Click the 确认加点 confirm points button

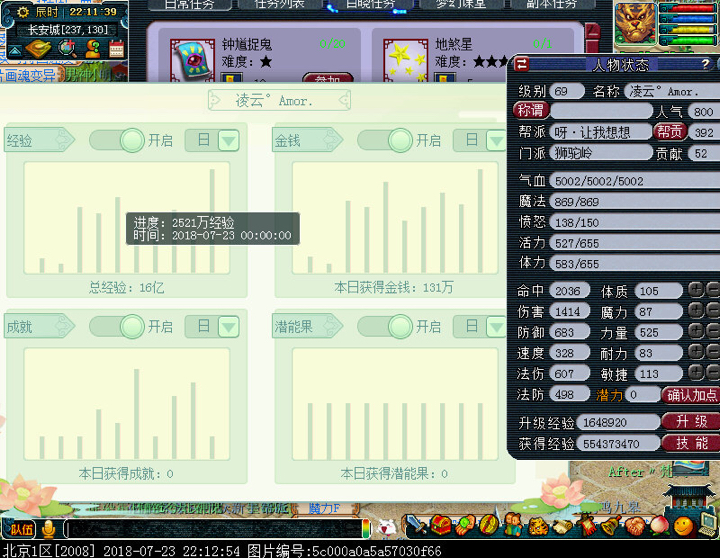[x=692, y=395]
